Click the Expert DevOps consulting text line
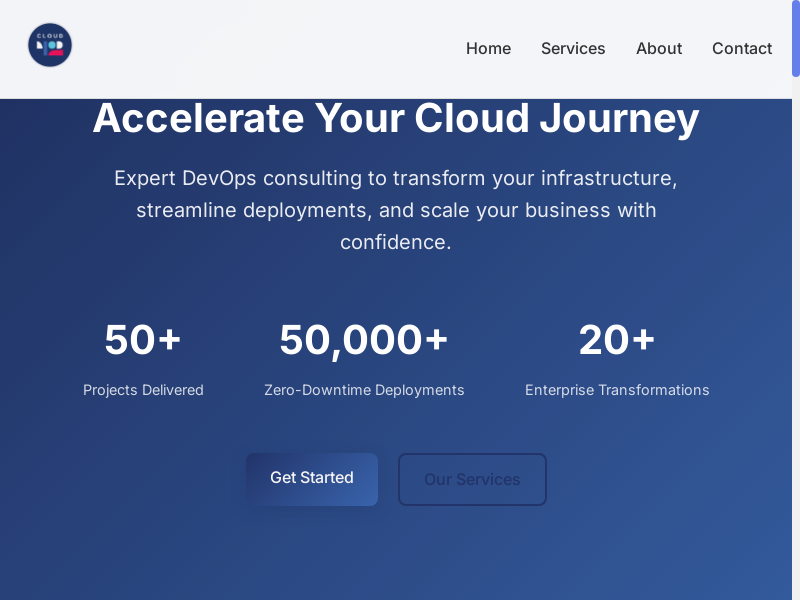The width and height of the screenshot is (800, 600). coord(396,178)
